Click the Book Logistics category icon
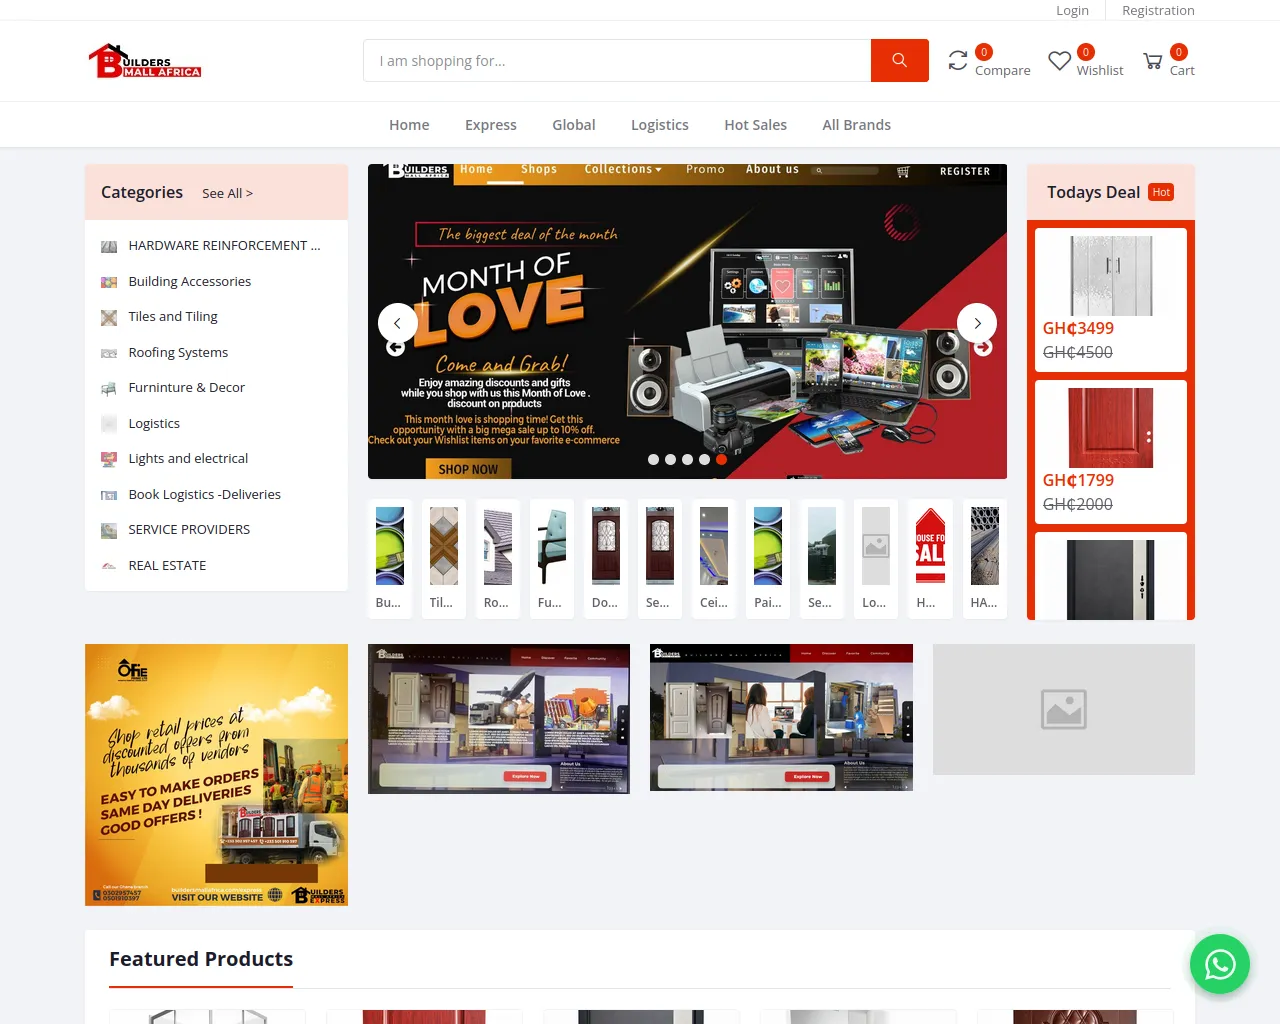The image size is (1280, 1024). [109, 495]
